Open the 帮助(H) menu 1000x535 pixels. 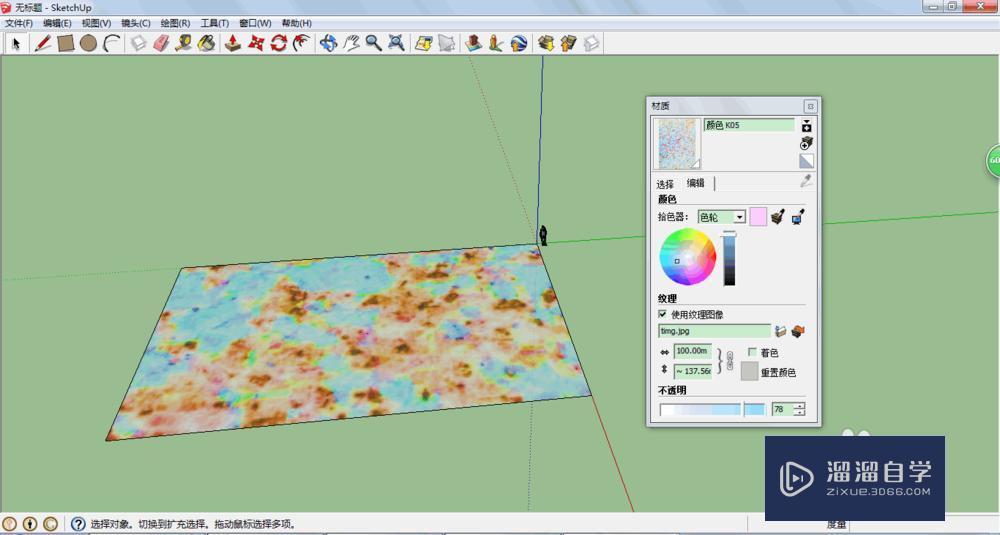[297, 23]
